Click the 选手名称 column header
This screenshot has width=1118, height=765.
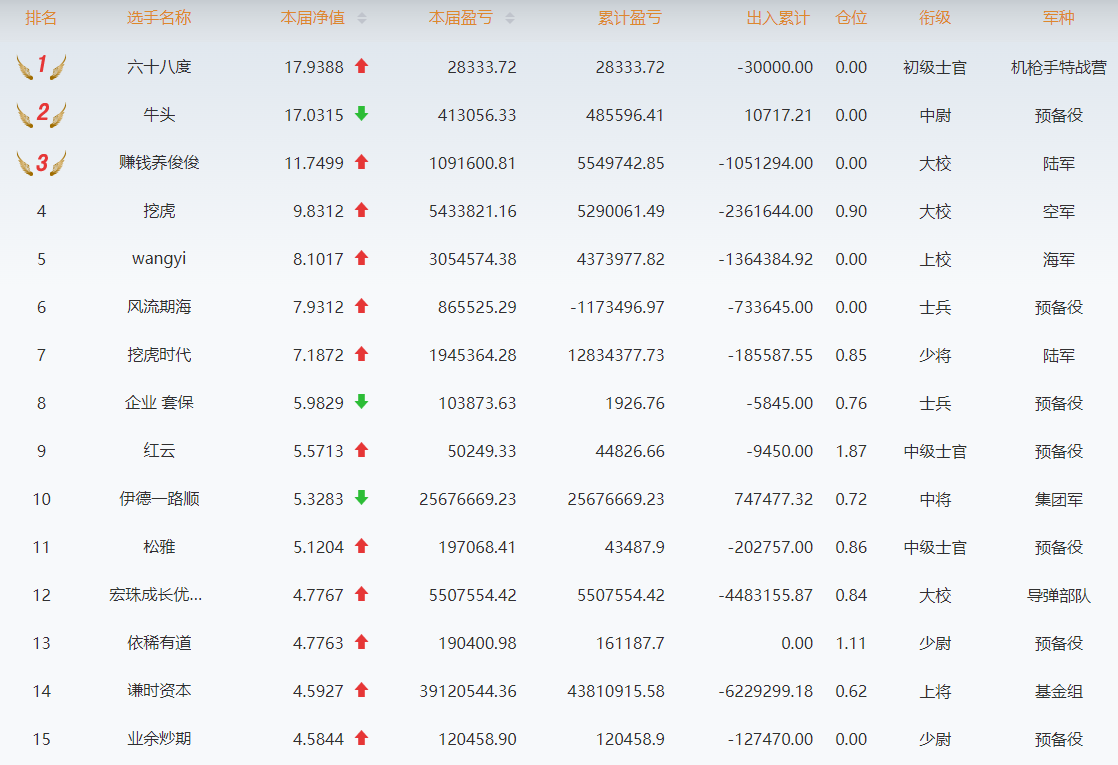[159, 18]
